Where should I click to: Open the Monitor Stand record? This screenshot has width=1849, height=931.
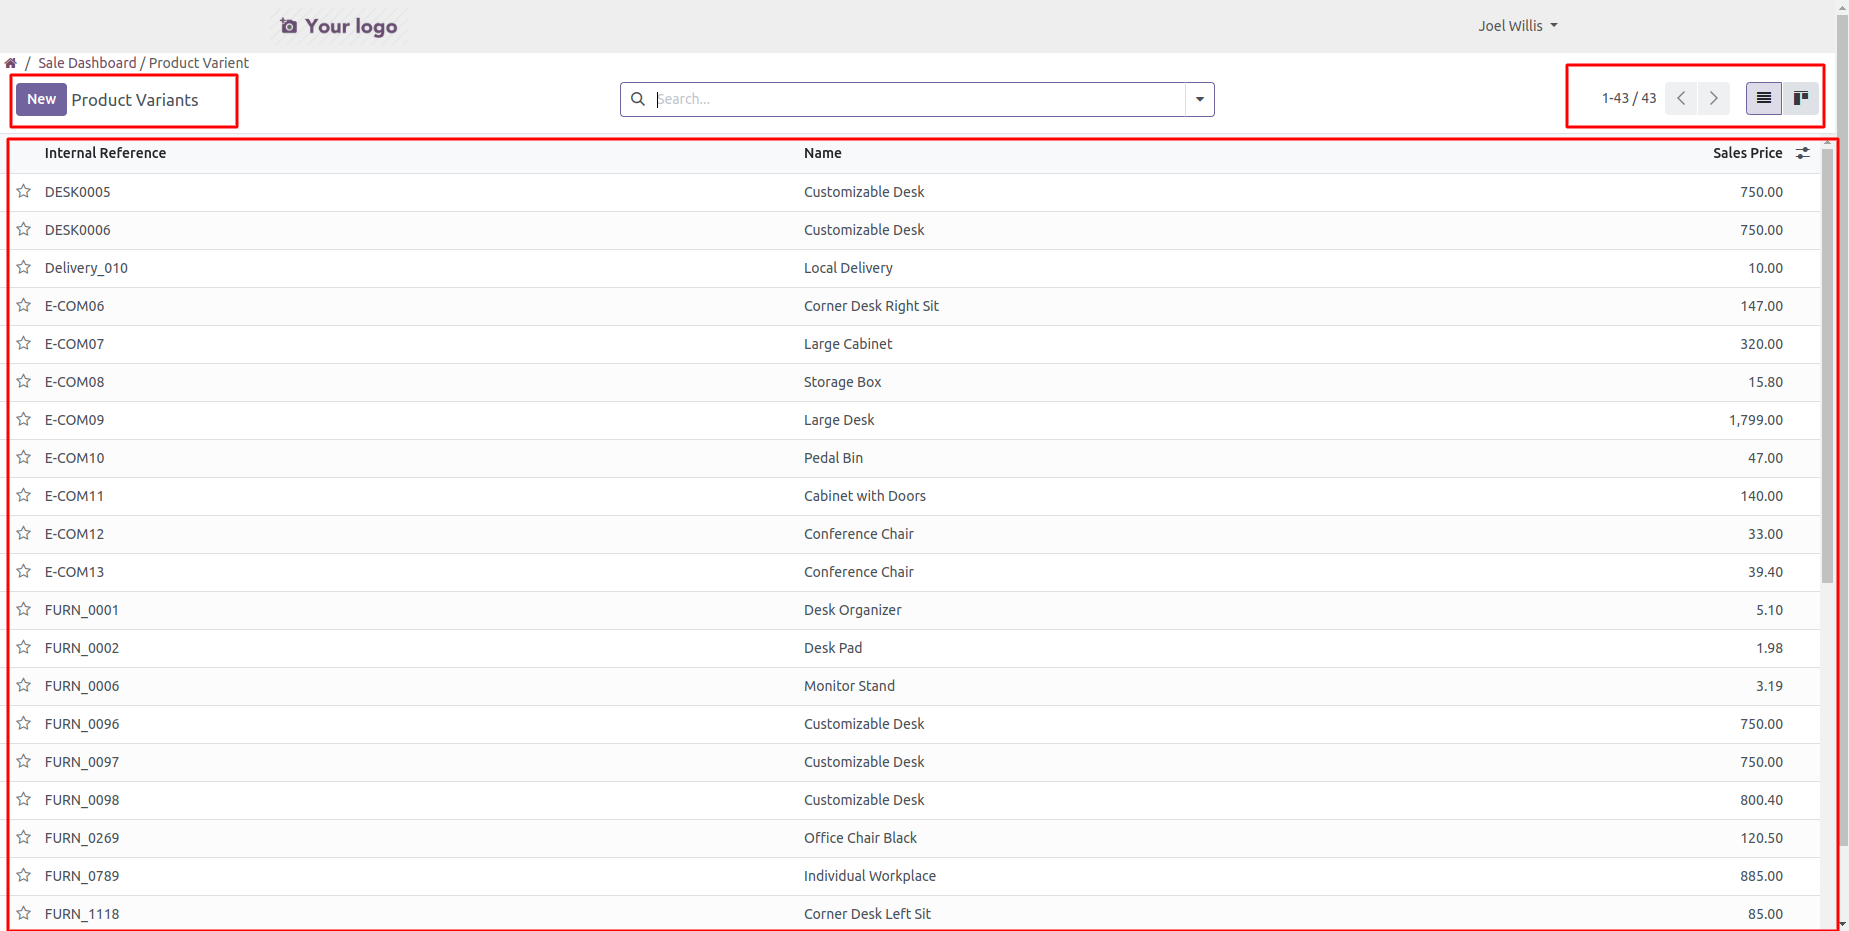[849, 686]
